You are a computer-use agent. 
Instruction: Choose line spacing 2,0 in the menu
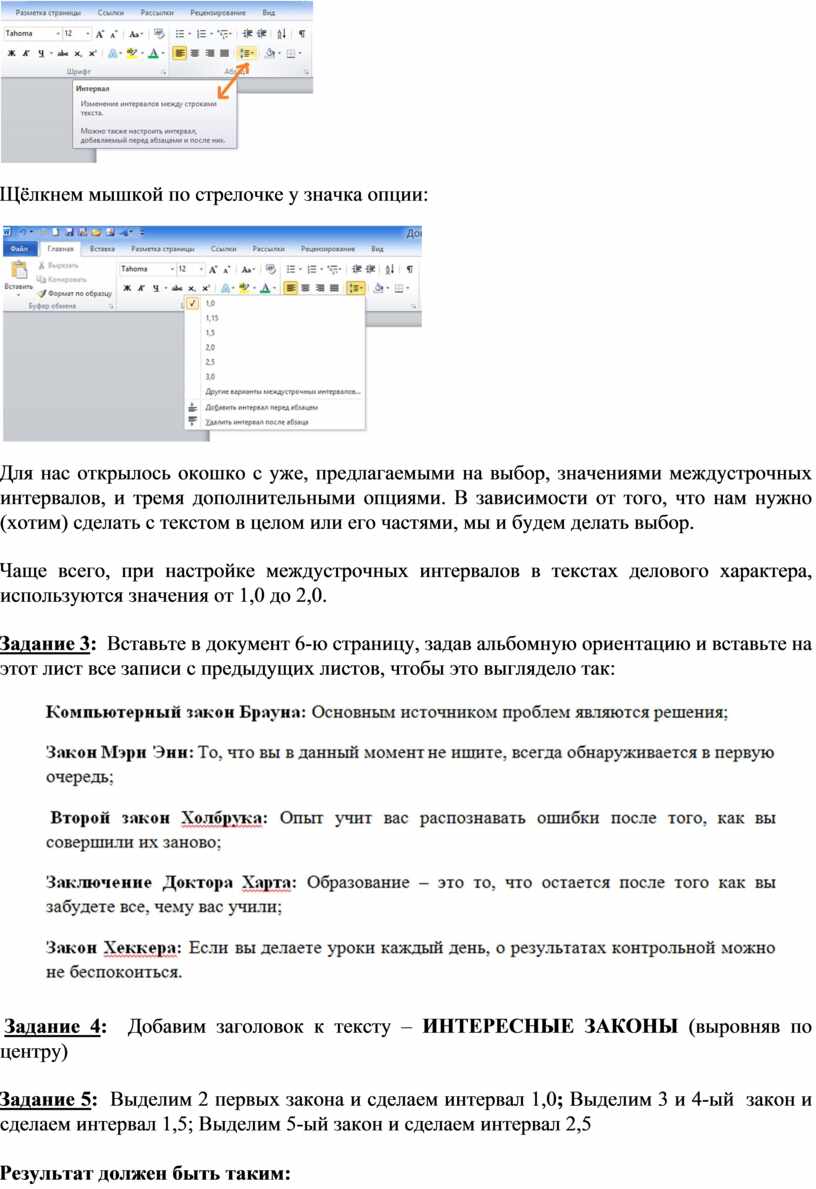[210, 347]
